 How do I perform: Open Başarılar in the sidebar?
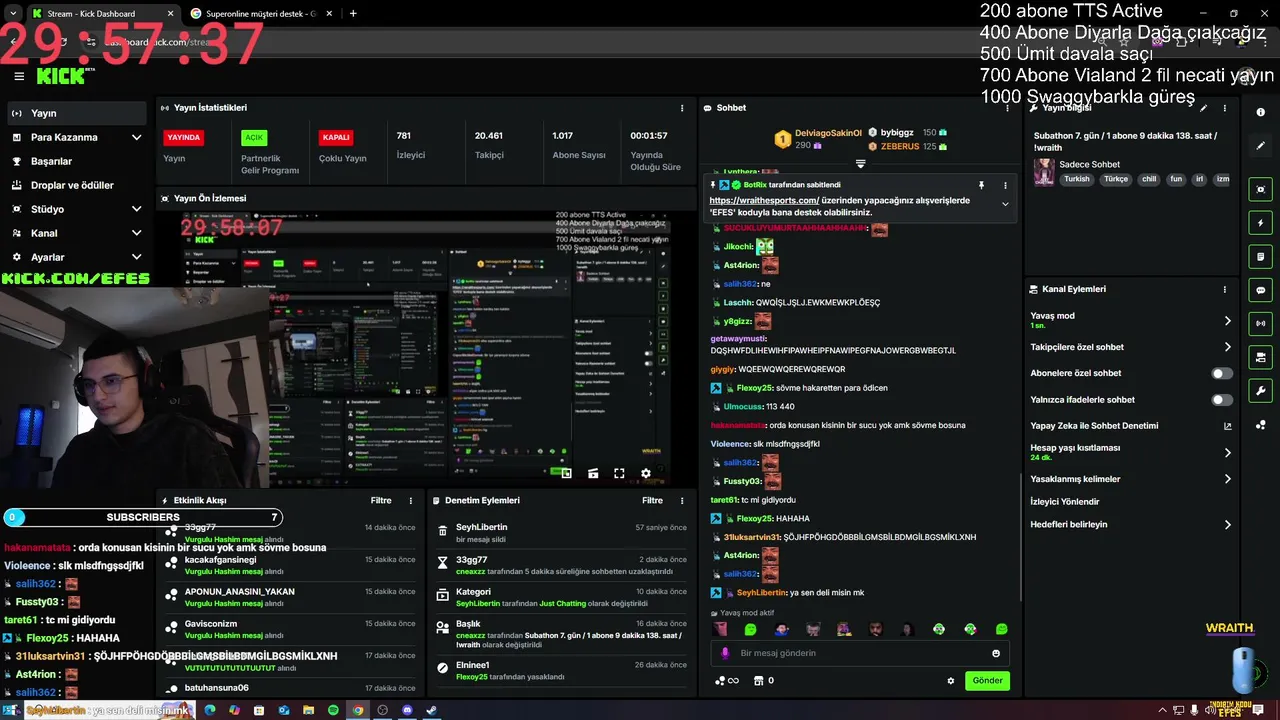(x=76, y=161)
